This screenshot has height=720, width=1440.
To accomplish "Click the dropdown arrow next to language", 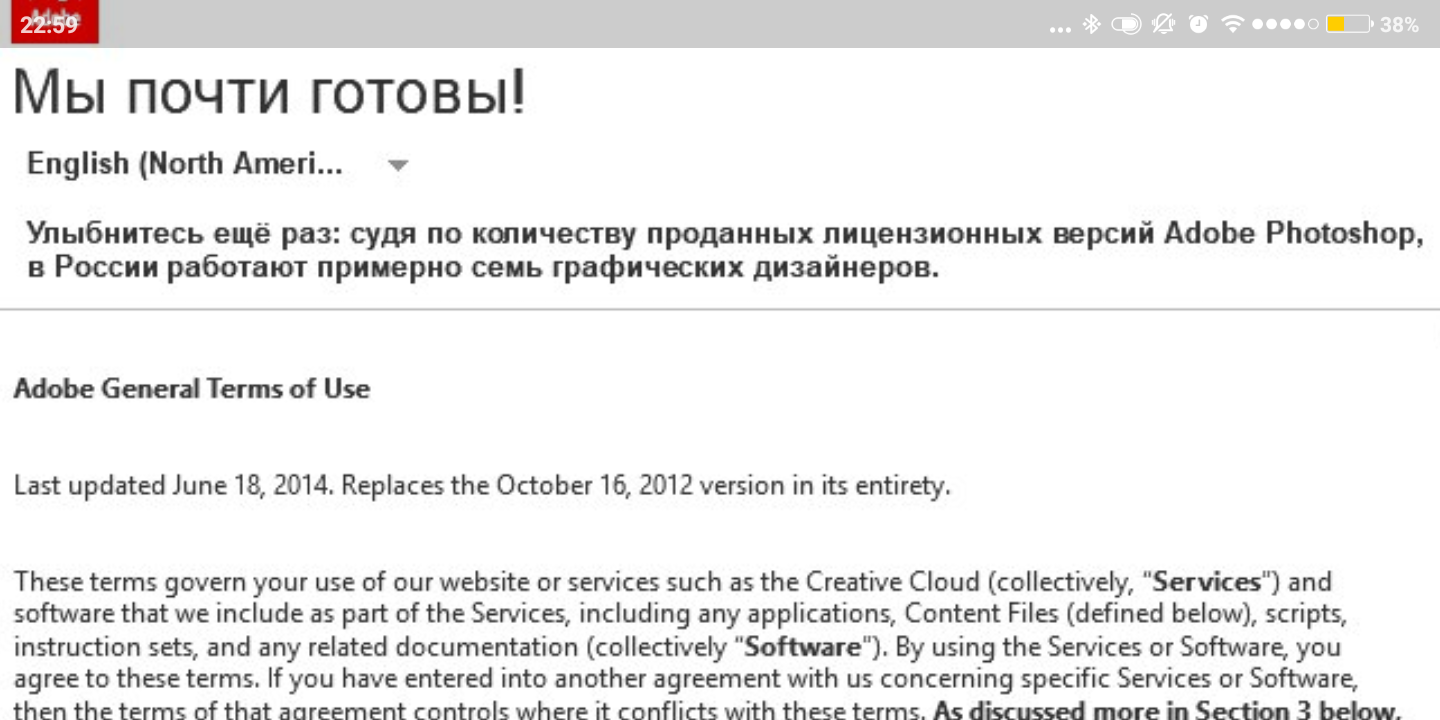I will [398, 165].
